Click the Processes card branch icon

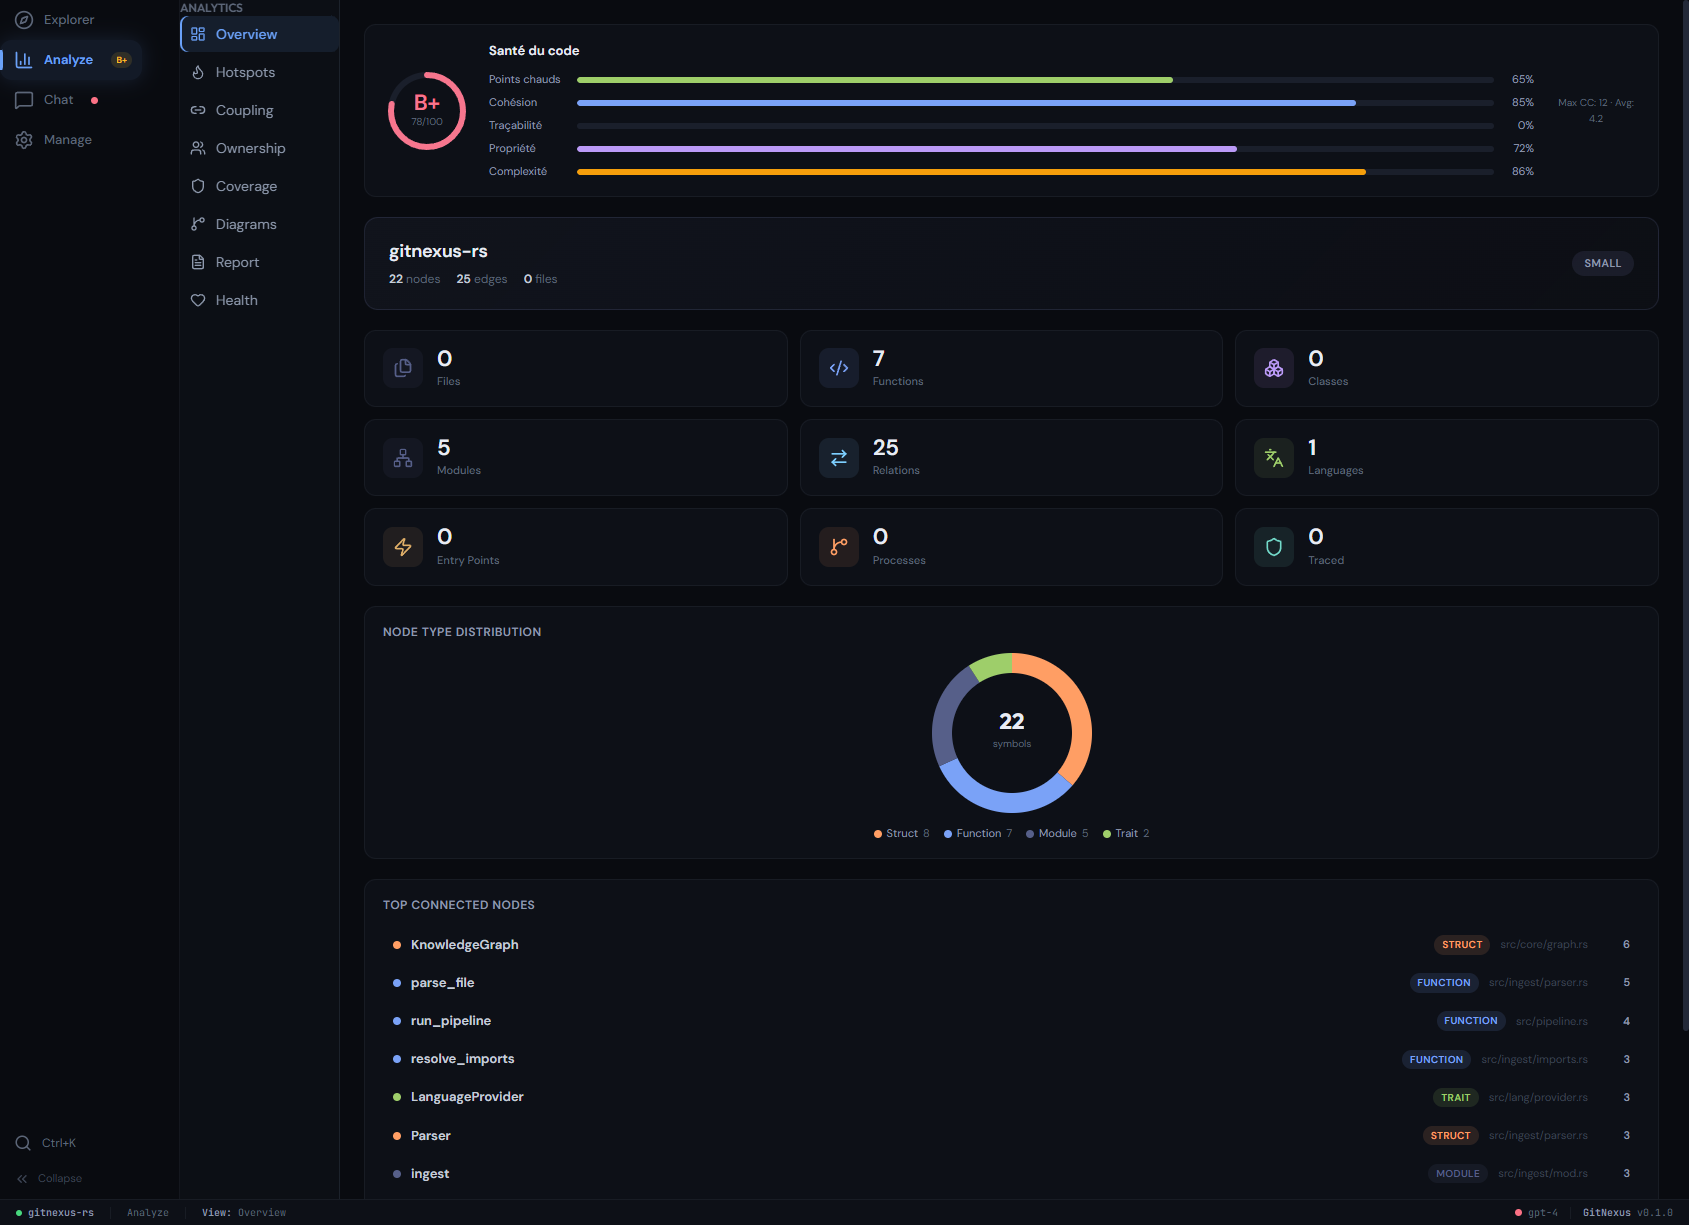pos(839,547)
